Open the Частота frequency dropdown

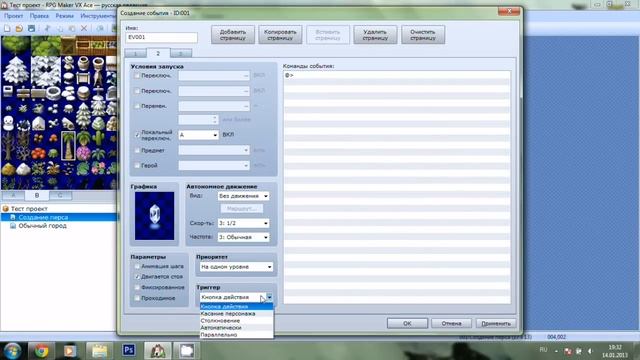(x=243, y=237)
